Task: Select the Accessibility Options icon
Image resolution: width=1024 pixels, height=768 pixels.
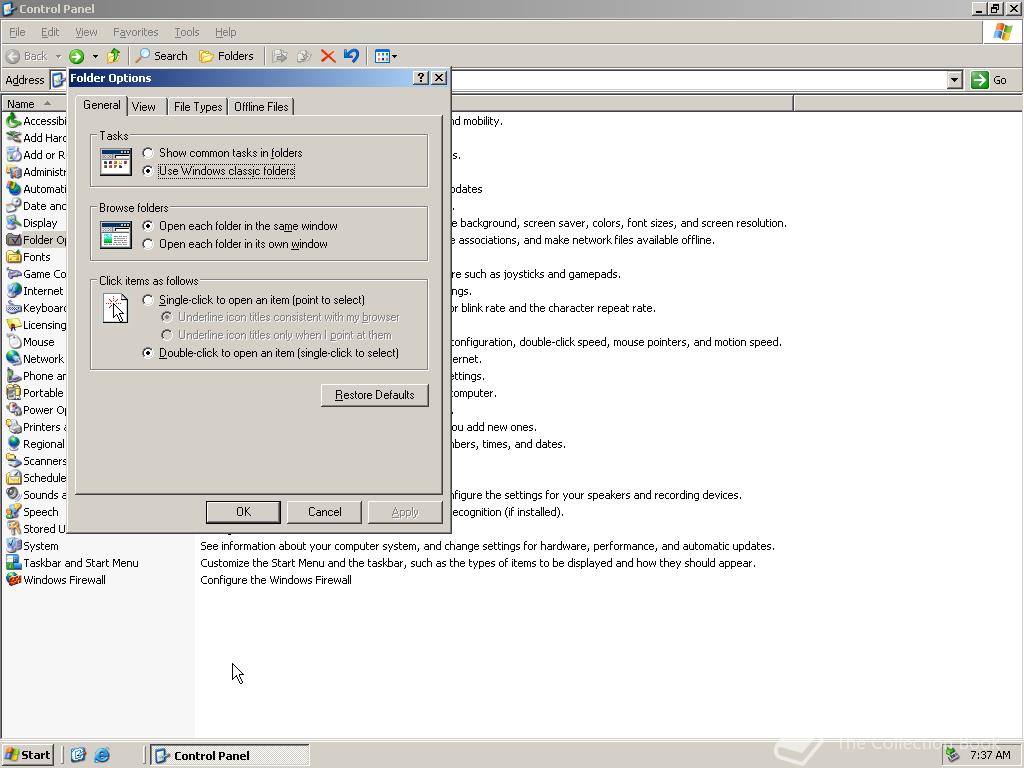Action: coord(14,121)
